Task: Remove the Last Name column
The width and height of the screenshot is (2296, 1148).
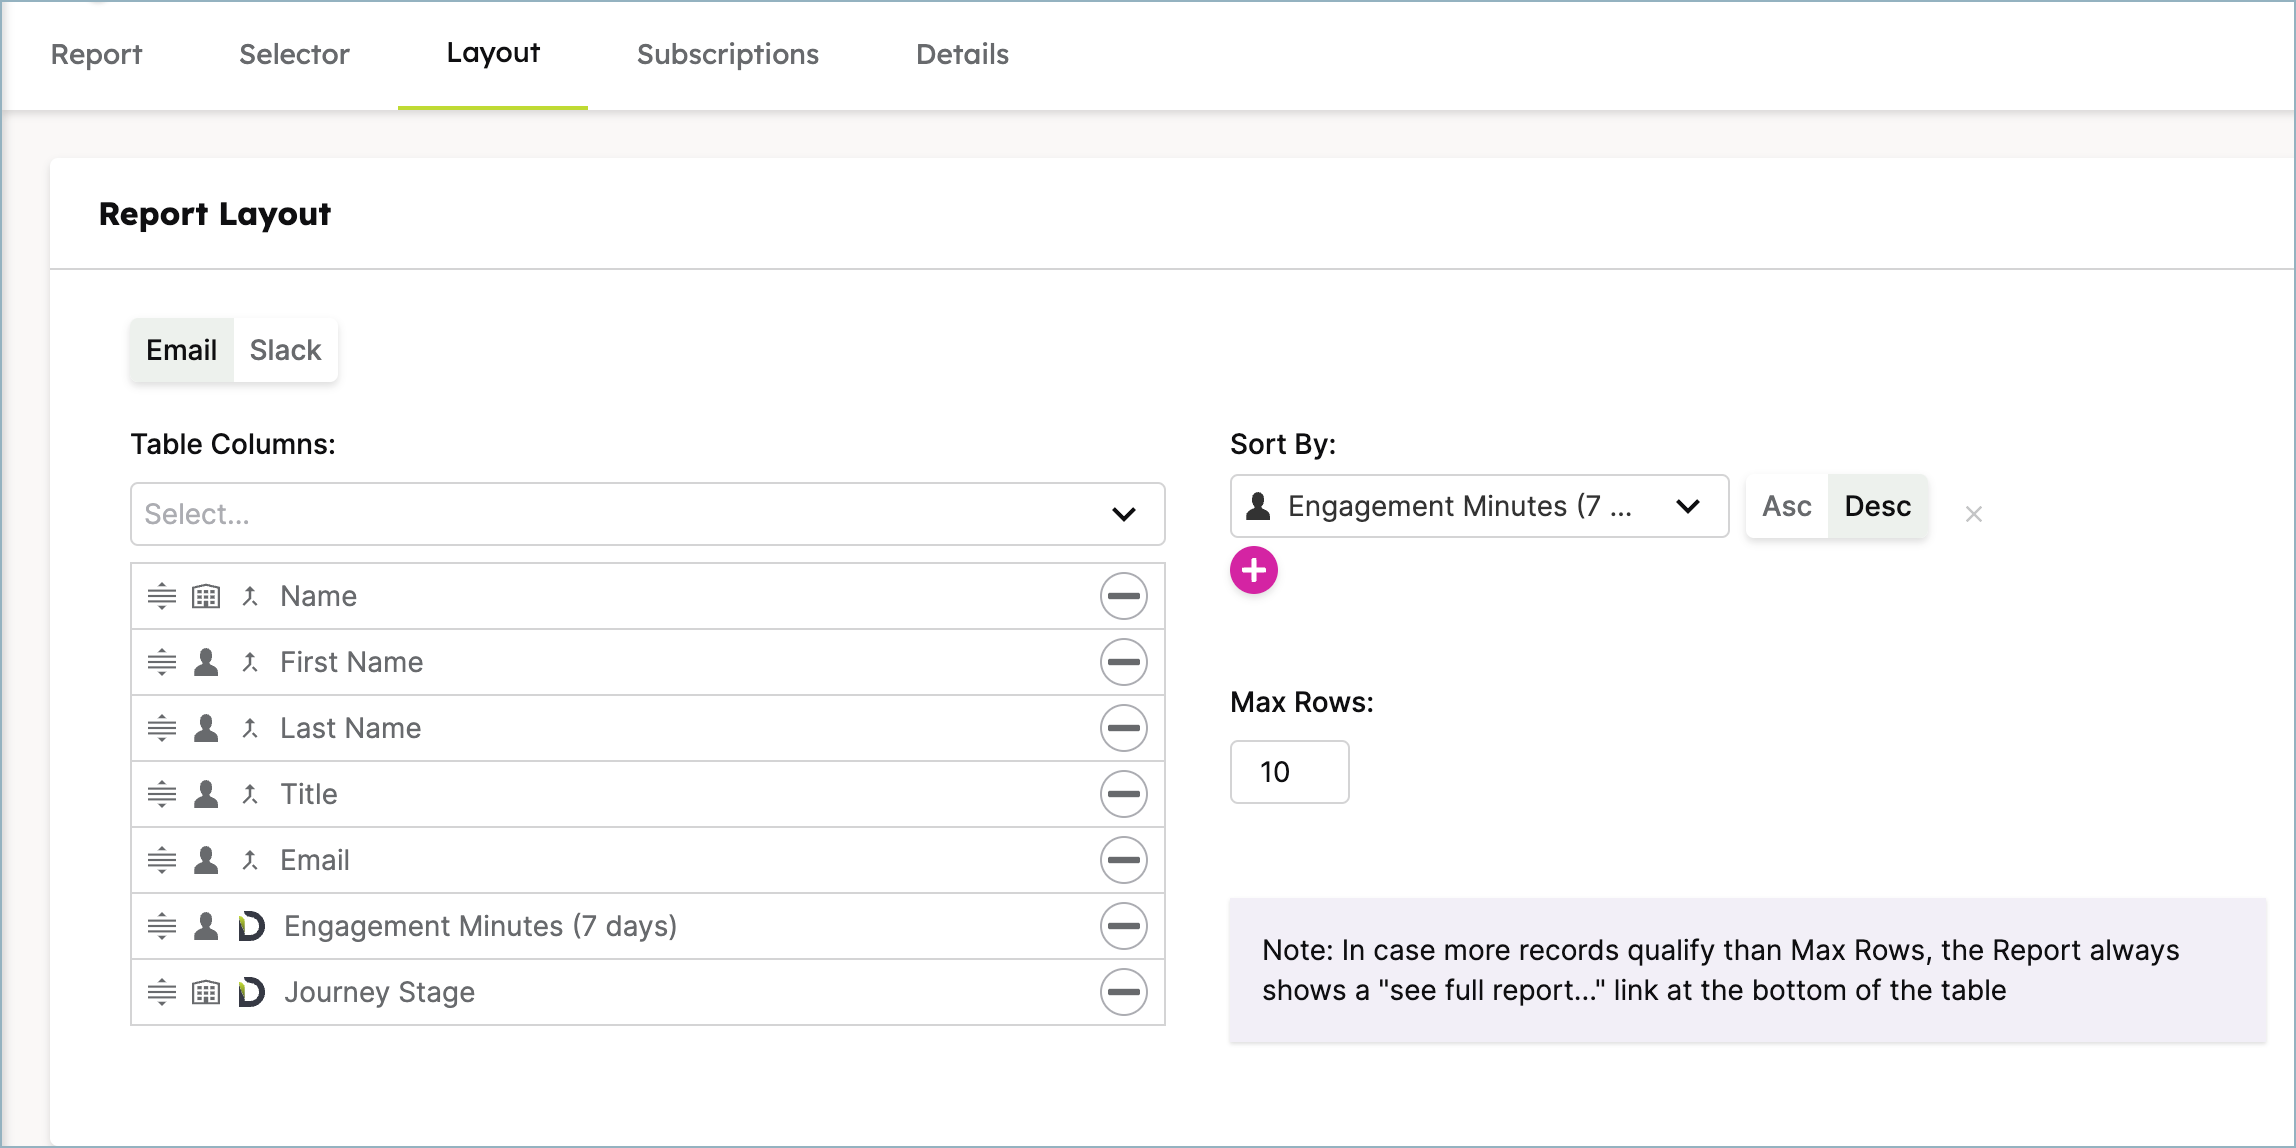Action: coord(1124,728)
